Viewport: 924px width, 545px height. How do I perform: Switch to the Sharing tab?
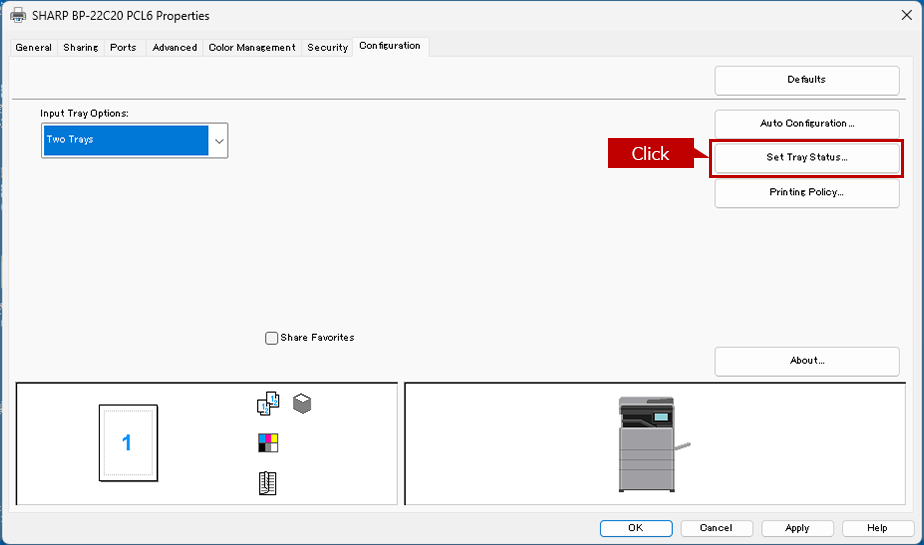pos(81,48)
